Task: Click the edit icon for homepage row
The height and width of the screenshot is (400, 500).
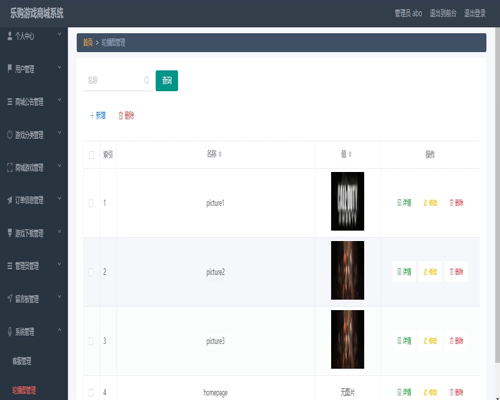Action: (x=425, y=392)
